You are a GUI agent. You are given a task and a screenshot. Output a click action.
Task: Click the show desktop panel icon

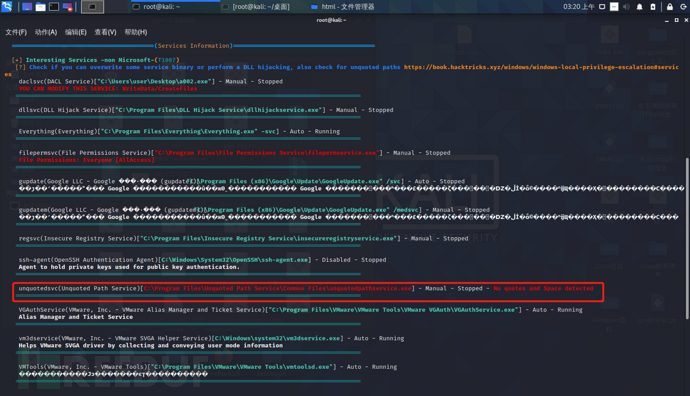click(27, 7)
